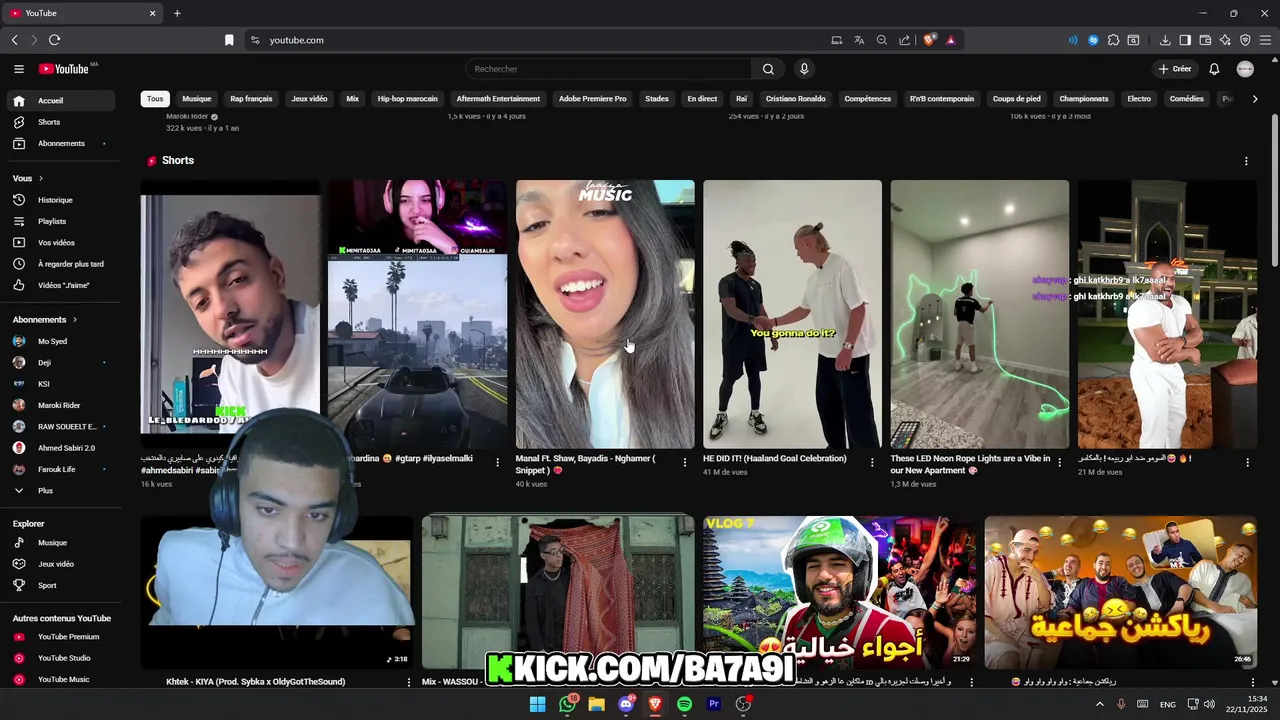
Task: Select the En direct filter chip
Action: point(702,99)
